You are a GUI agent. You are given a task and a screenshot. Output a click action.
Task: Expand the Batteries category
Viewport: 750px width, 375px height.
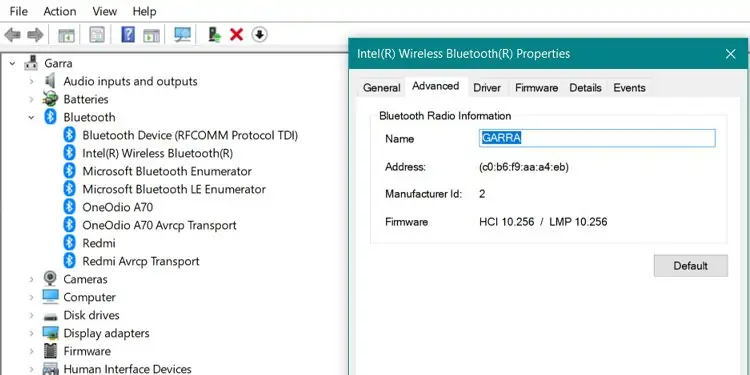tap(32, 99)
